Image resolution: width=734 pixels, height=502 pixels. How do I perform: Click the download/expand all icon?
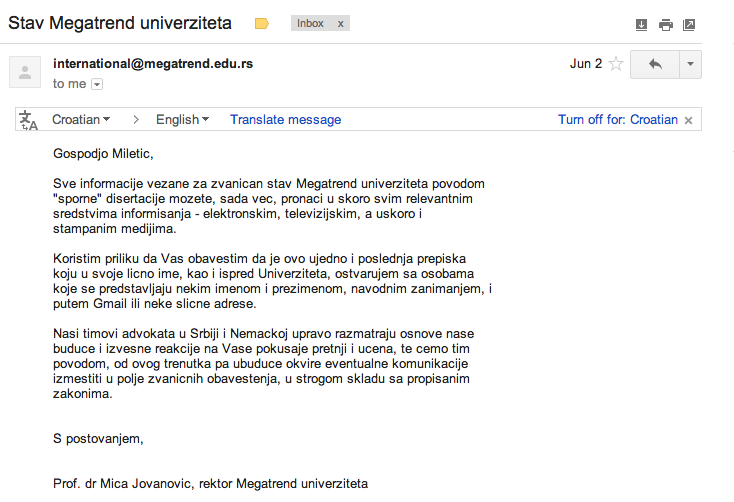coord(642,25)
